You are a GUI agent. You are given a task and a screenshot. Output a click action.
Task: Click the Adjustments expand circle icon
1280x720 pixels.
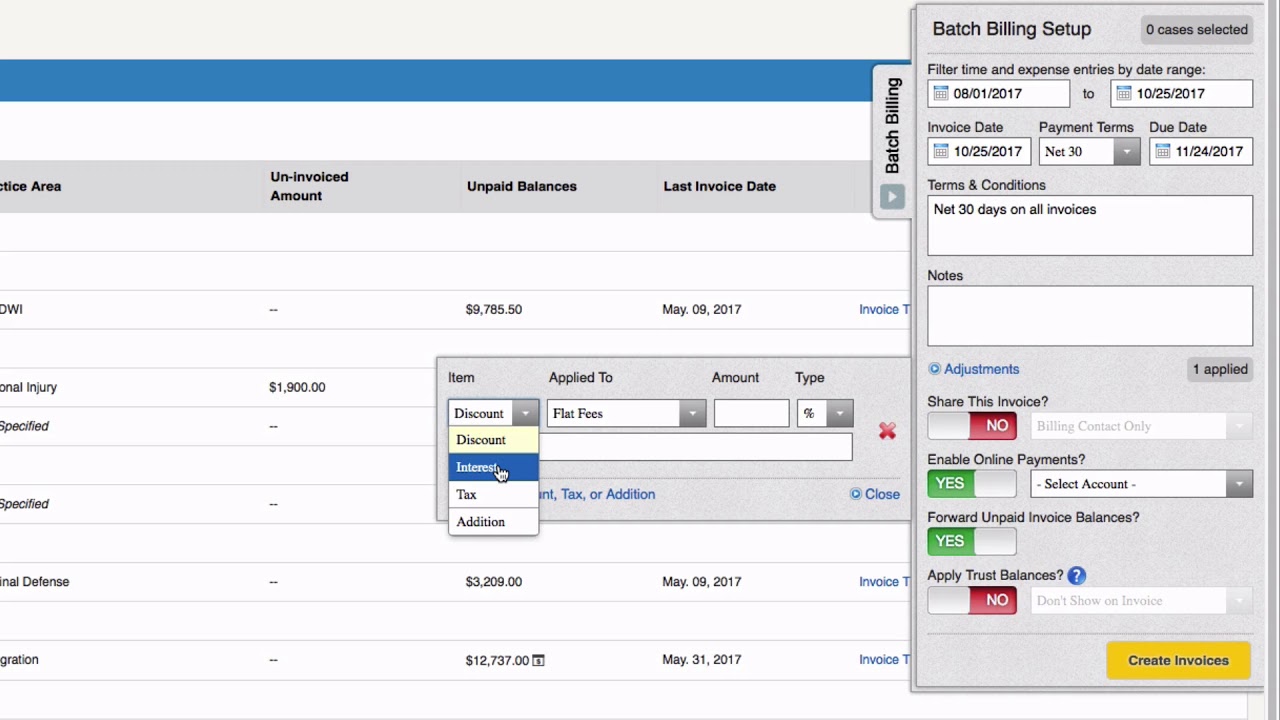[x=935, y=369]
